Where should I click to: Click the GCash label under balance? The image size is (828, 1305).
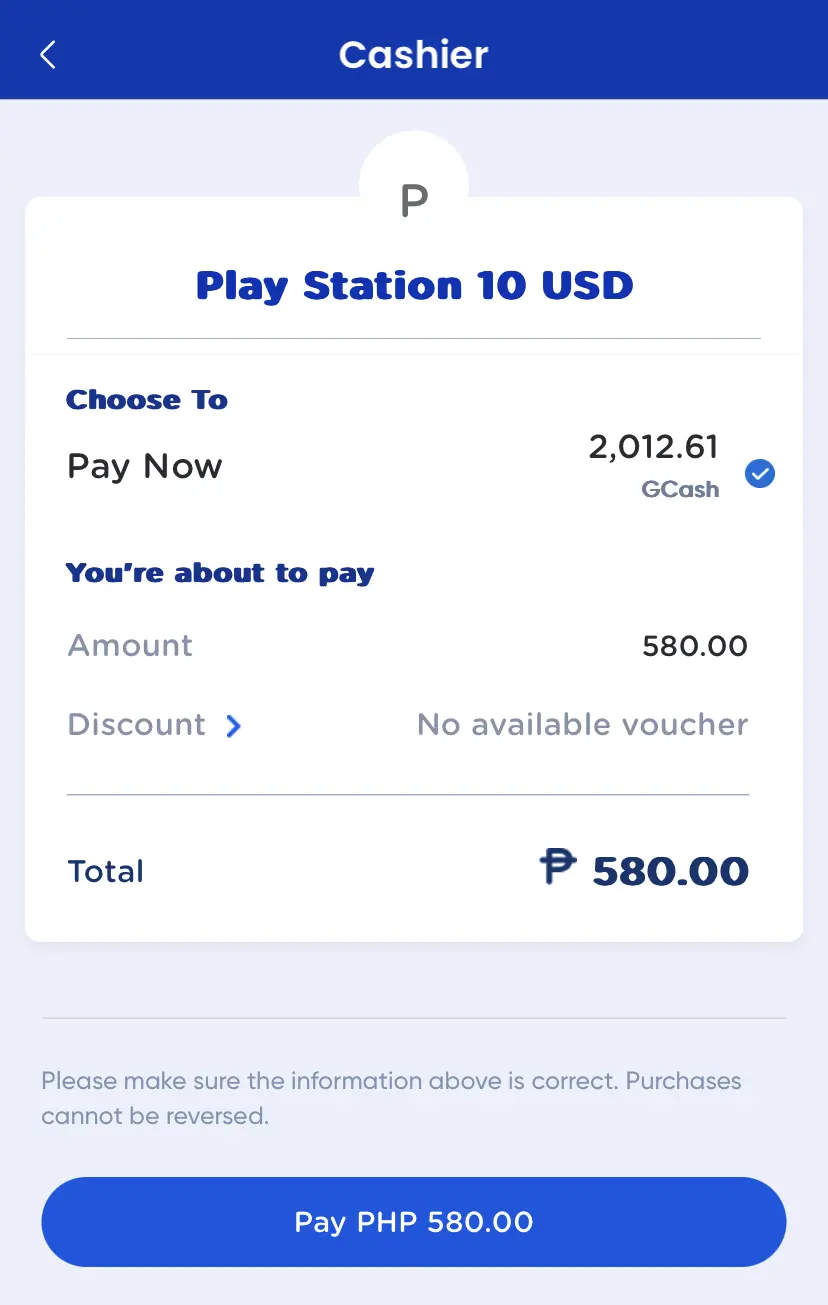[680, 489]
